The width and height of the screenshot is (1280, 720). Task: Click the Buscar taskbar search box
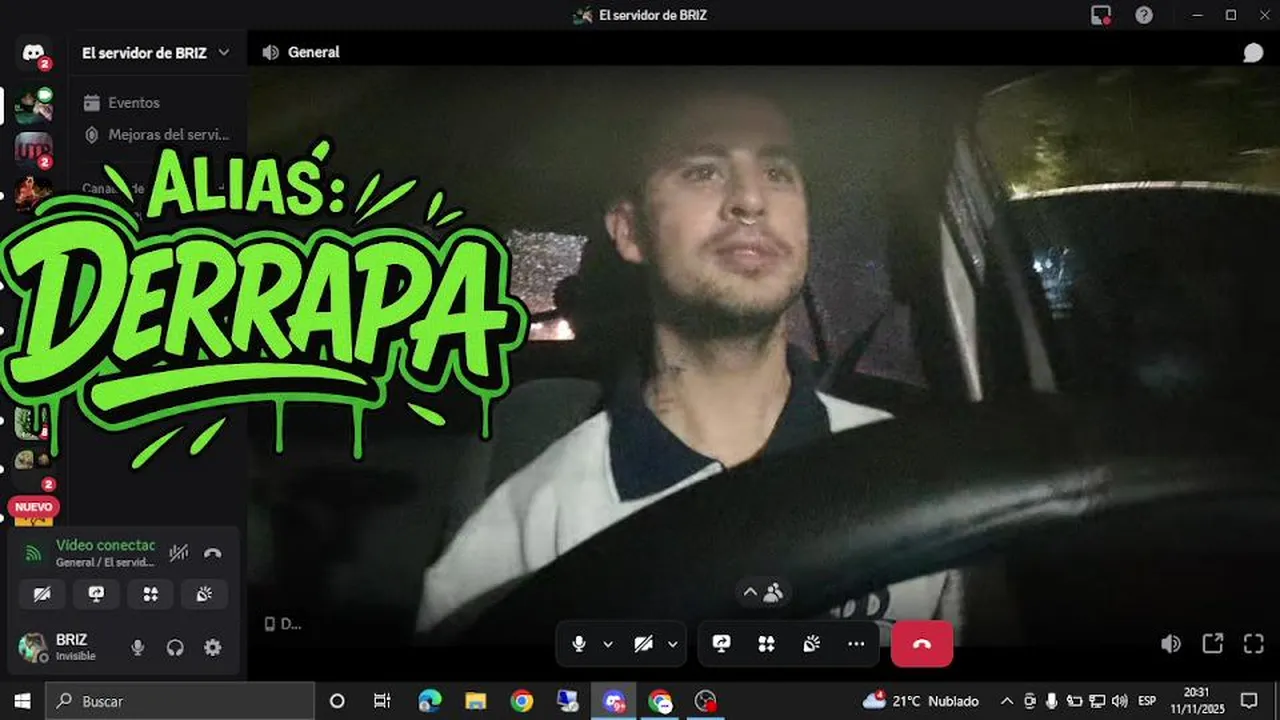coord(180,701)
